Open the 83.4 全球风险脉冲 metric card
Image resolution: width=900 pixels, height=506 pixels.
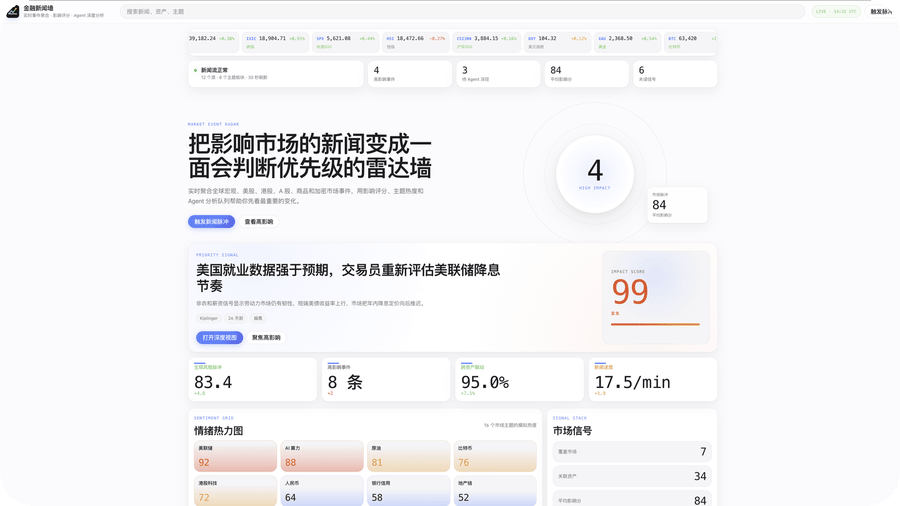[253, 379]
